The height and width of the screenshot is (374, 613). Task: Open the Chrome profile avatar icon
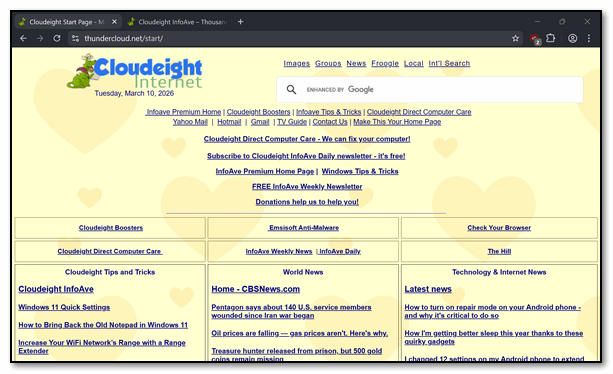click(x=572, y=38)
